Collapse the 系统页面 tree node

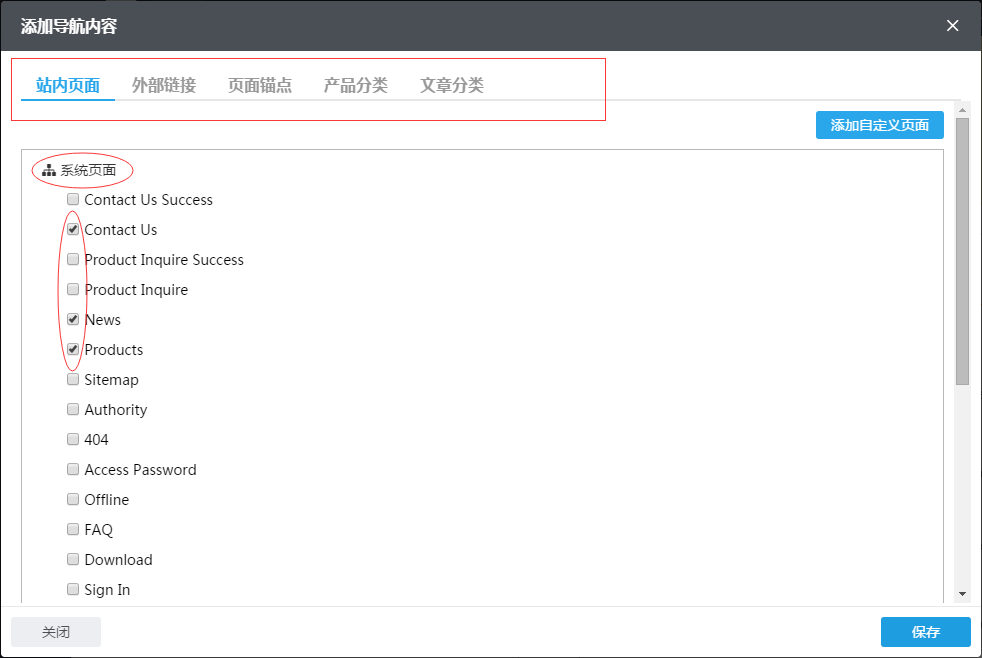pyautogui.click(x=88, y=170)
